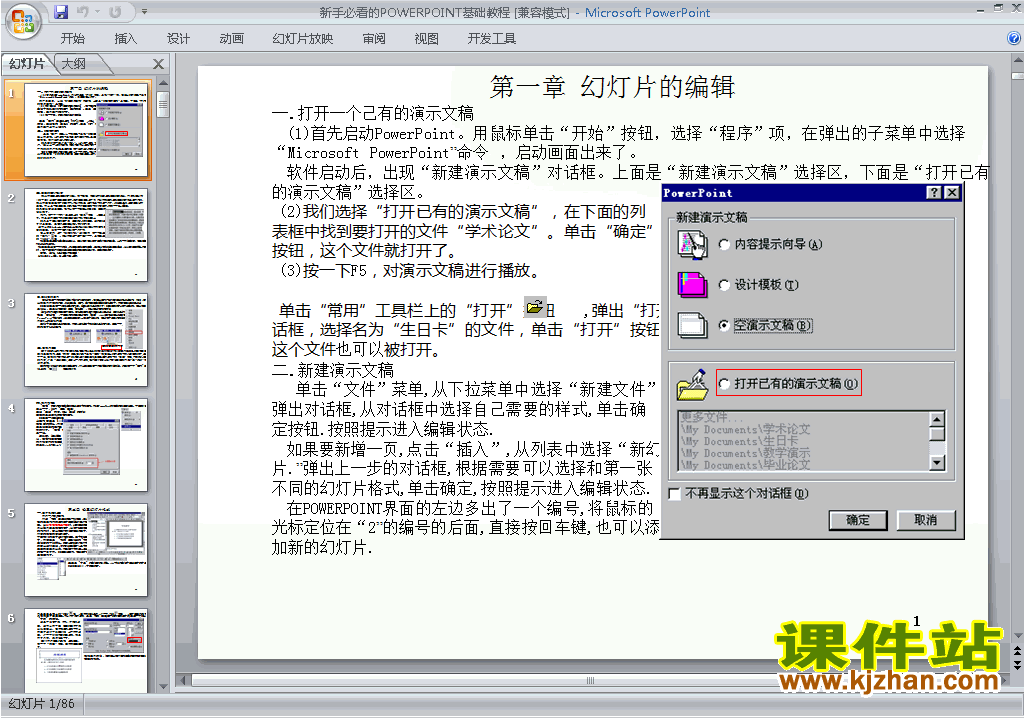Click the thumbnail pane scroll-down arrow
This screenshot has width=1024, height=718.
click(x=163, y=686)
